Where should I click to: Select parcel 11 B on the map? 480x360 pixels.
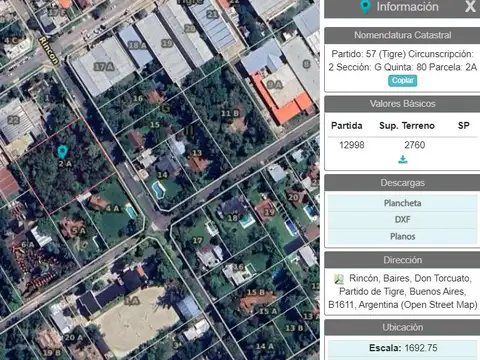[230, 113]
